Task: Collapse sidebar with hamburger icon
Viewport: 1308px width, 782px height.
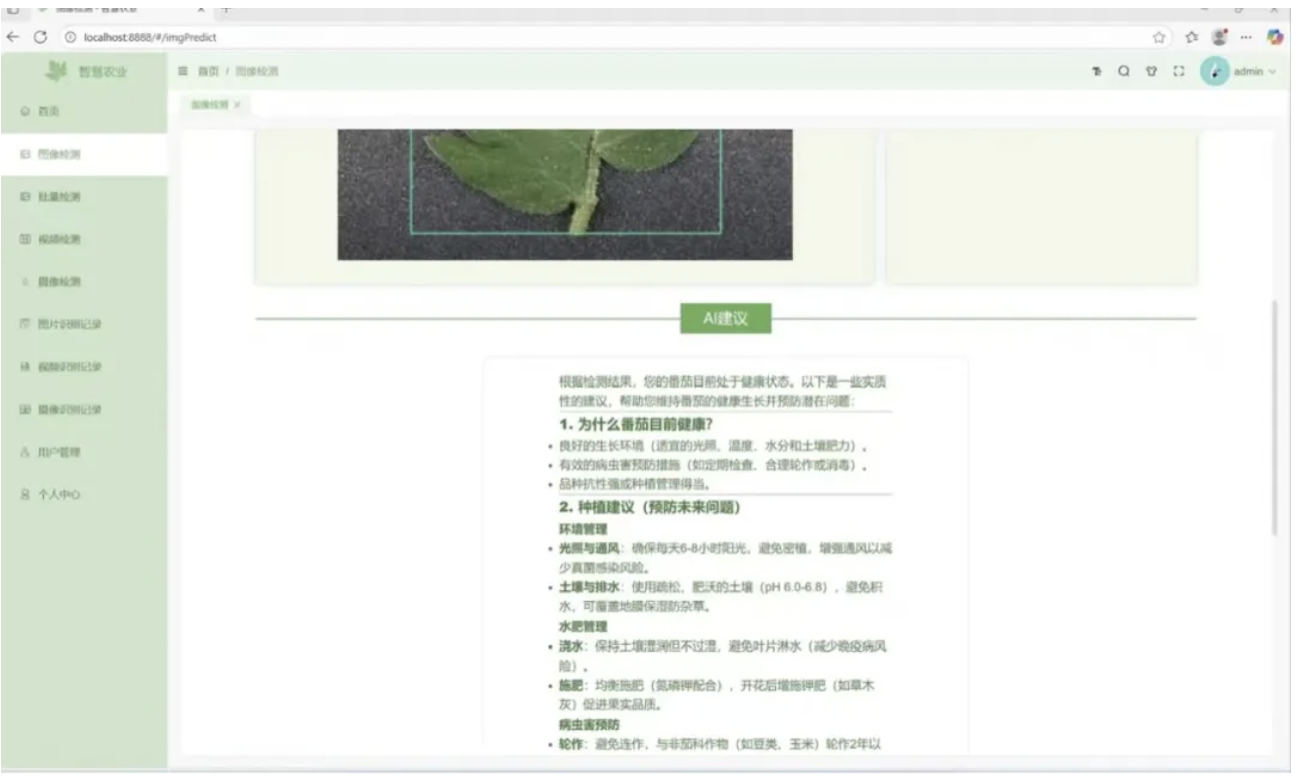Action: tap(183, 72)
